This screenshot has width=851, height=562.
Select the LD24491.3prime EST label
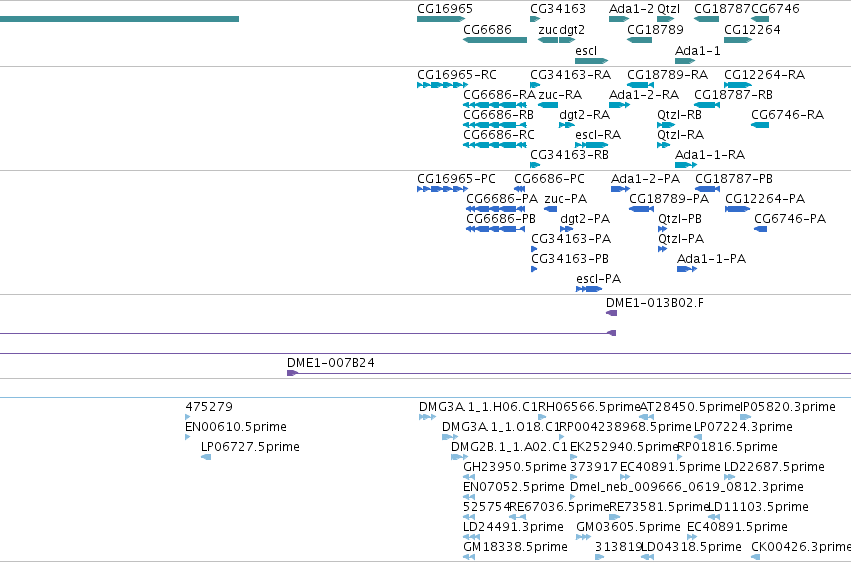click(513, 527)
